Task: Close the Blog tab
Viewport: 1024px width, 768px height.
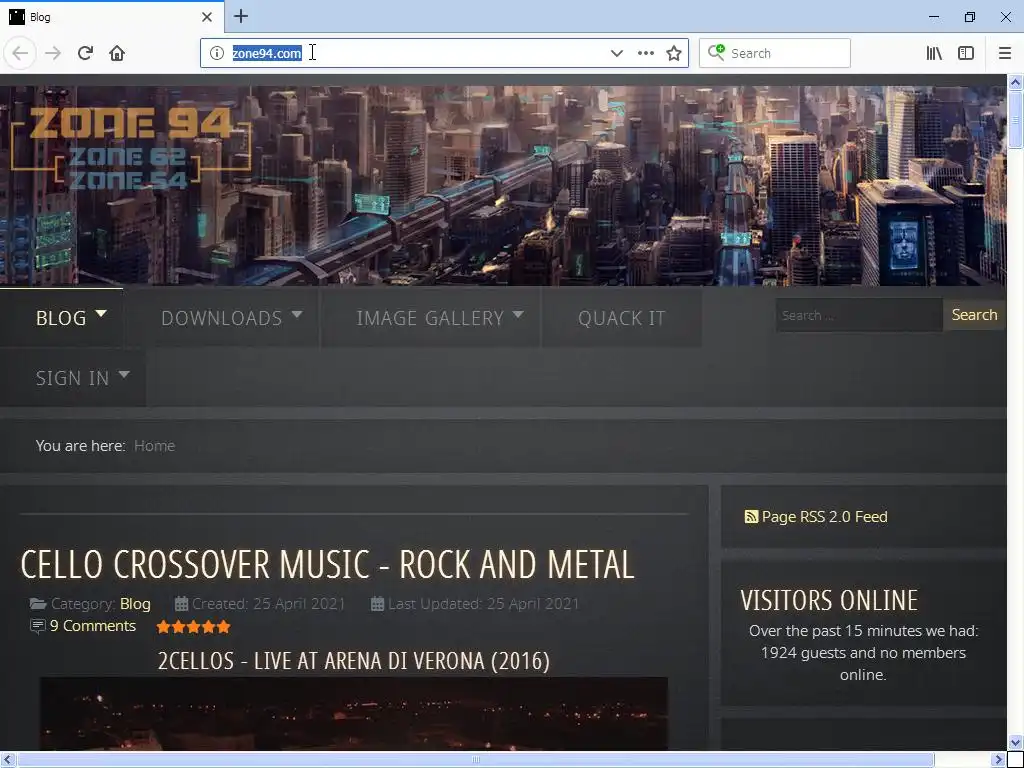Action: pyautogui.click(x=207, y=17)
